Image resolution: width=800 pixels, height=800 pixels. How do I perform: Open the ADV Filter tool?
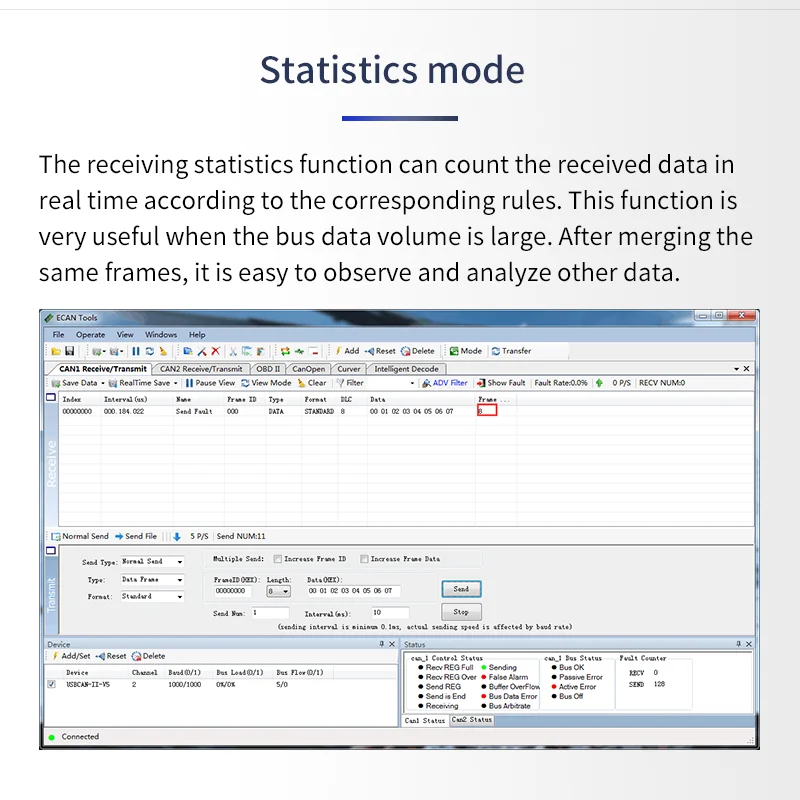coord(426,383)
